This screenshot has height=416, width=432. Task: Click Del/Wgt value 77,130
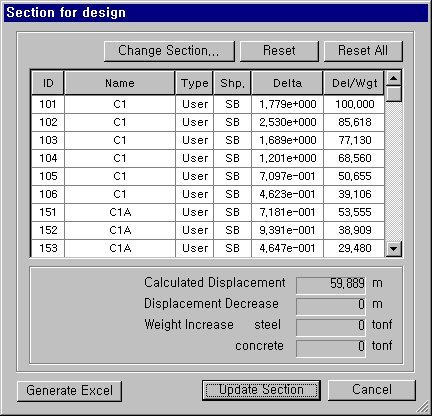pos(354,140)
